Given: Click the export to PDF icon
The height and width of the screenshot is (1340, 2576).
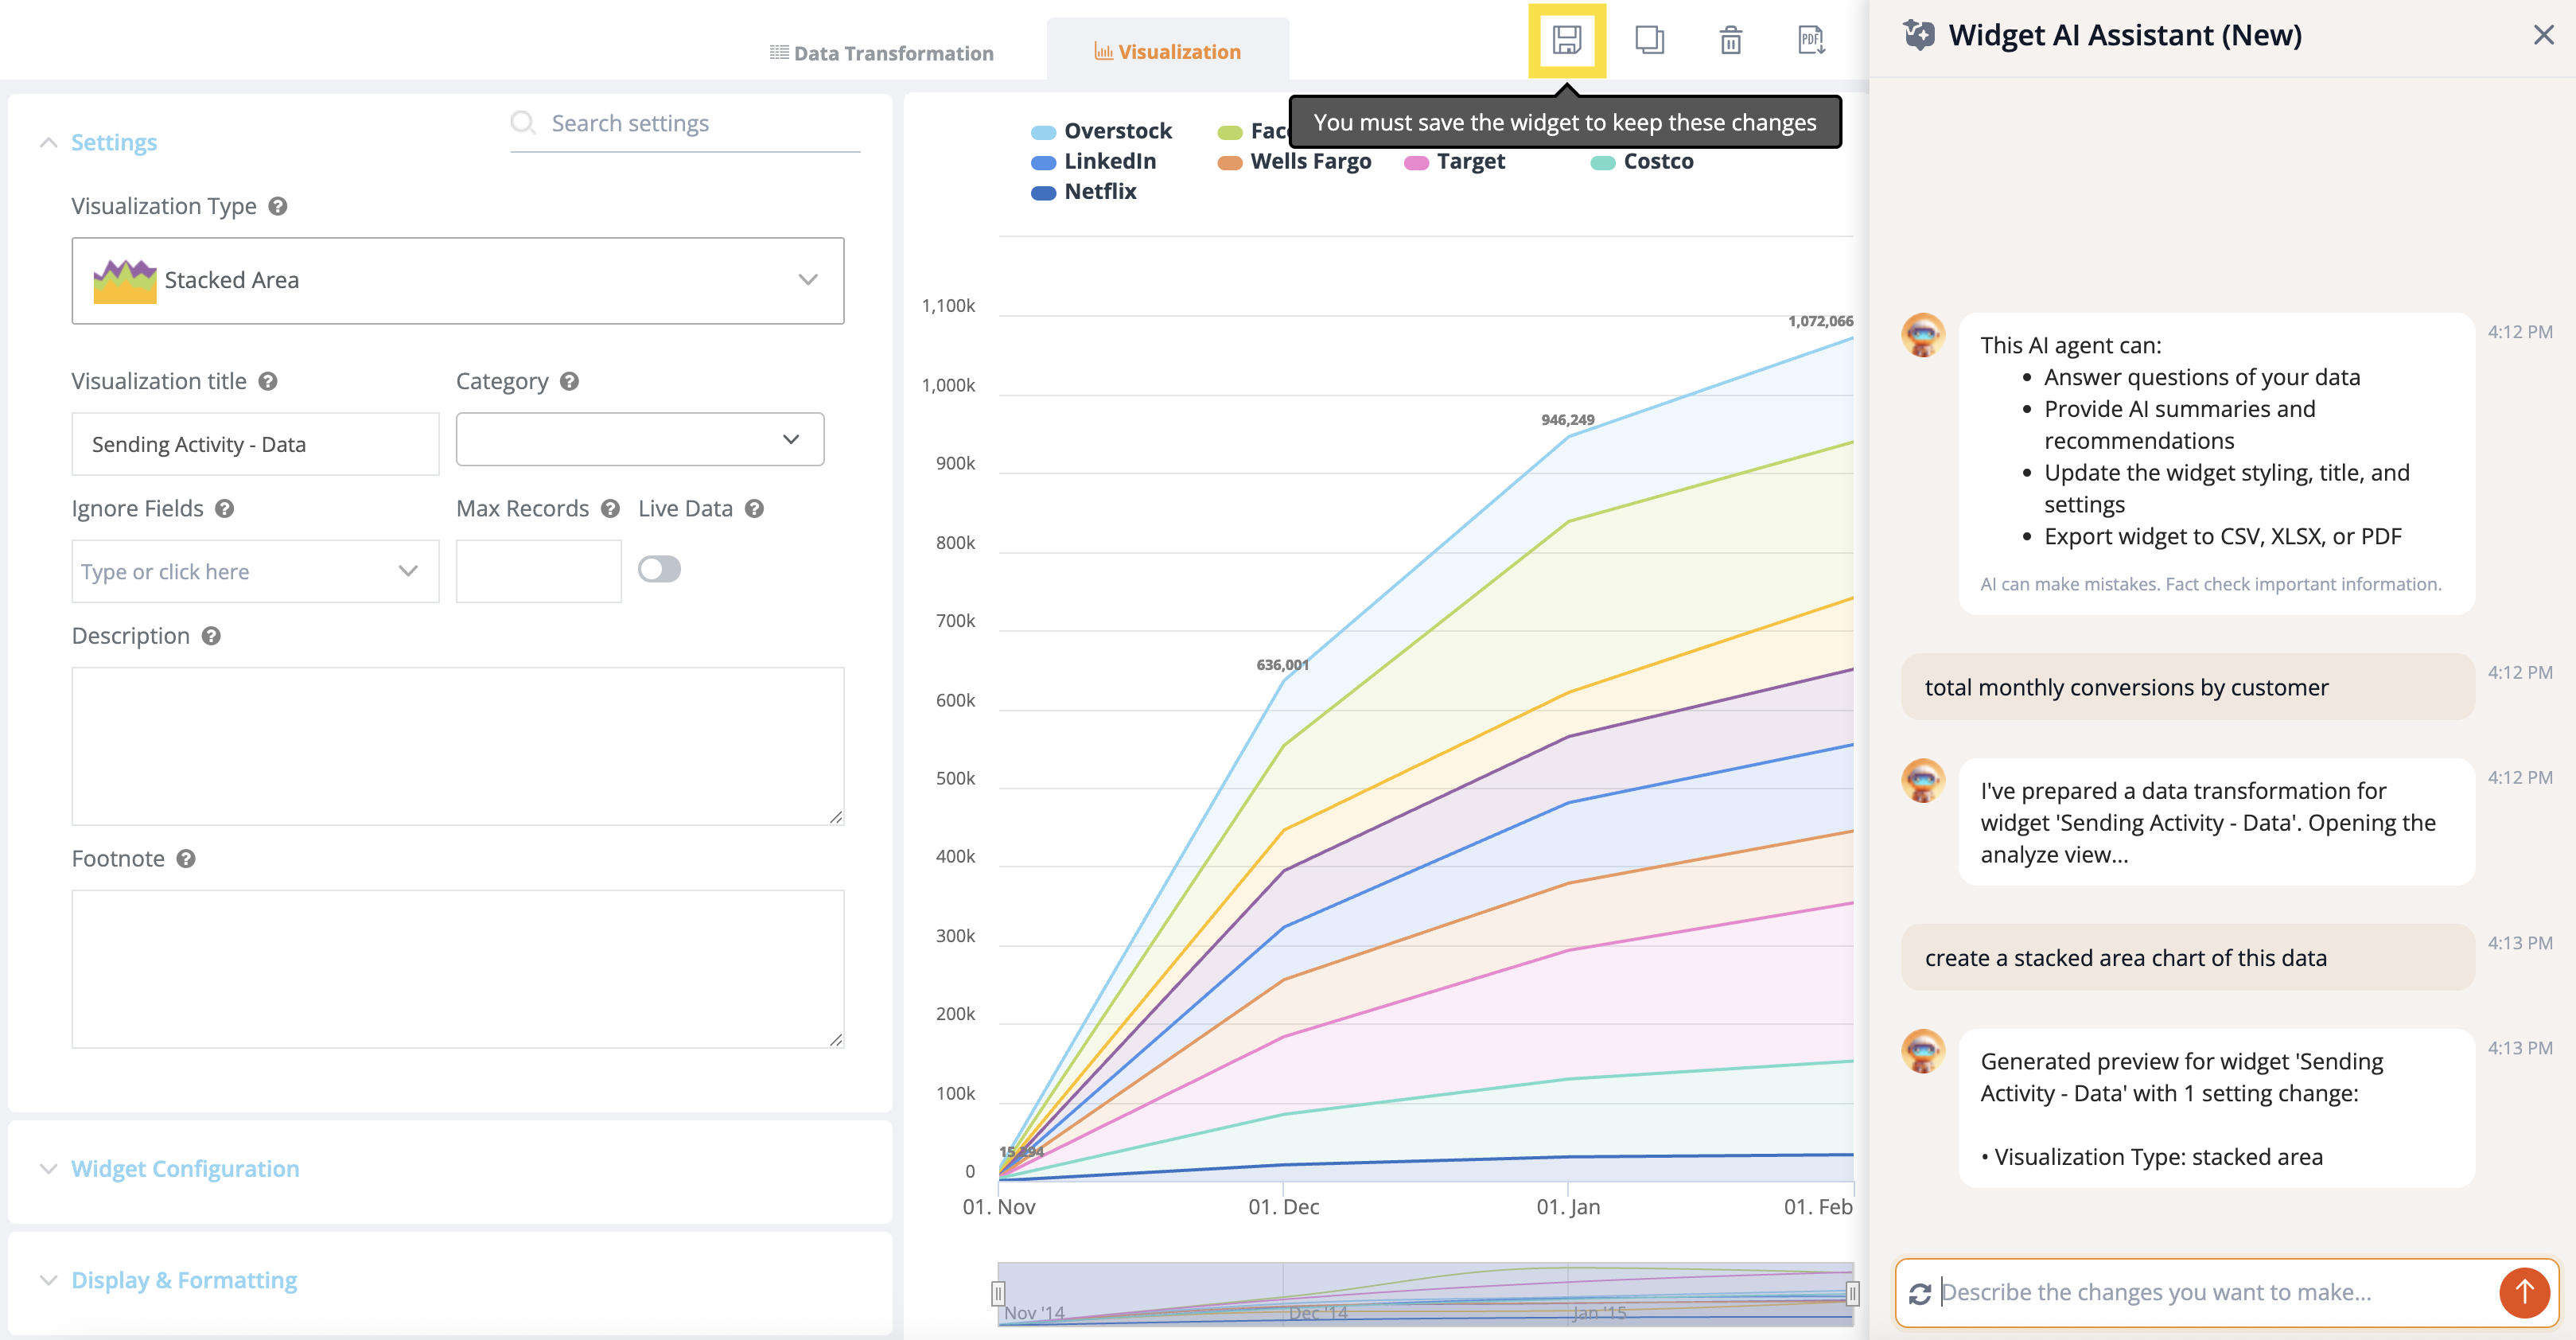Looking at the screenshot, I should (x=1811, y=40).
